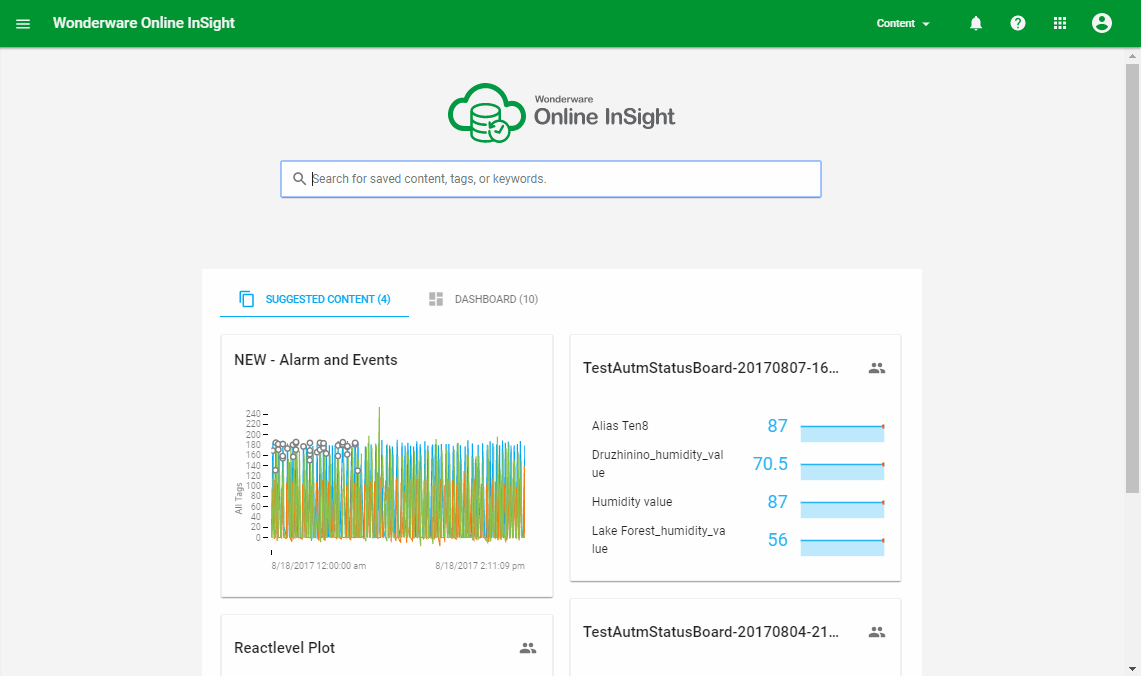Open the apps grid launcher
This screenshot has width=1141, height=676.
point(1060,23)
